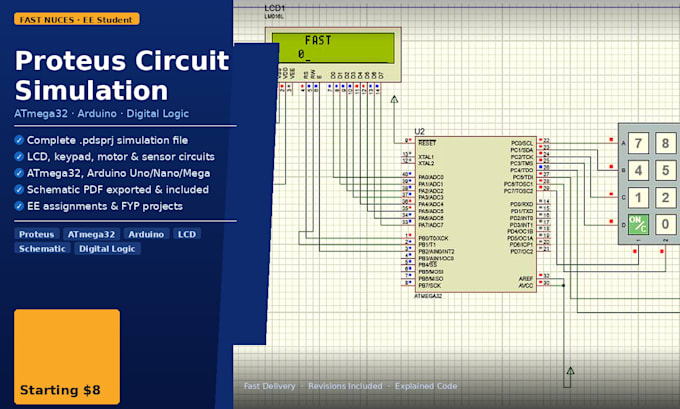Click the PC0/SCL pin label
Image resolution: width=680 pixels, height=409 pixels.
(522, 143)
